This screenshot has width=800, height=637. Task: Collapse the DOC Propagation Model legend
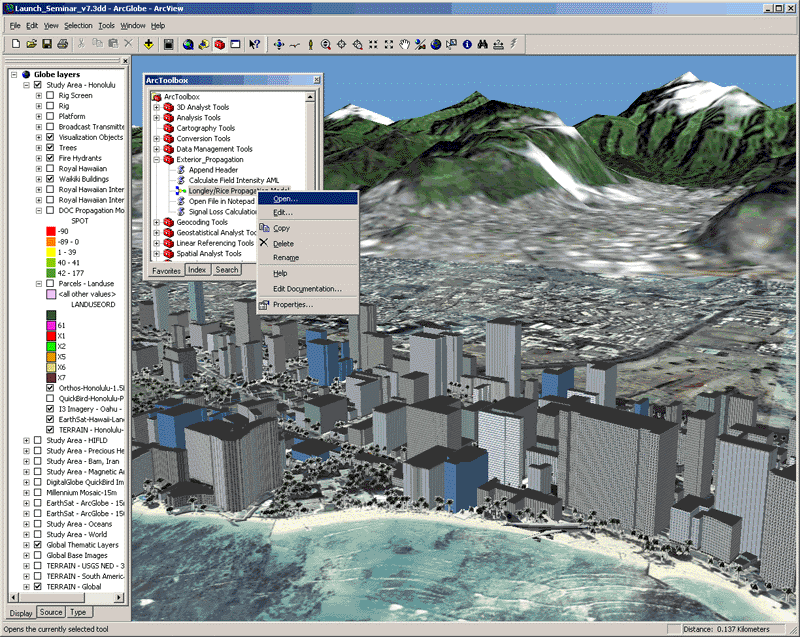[39, 210]
